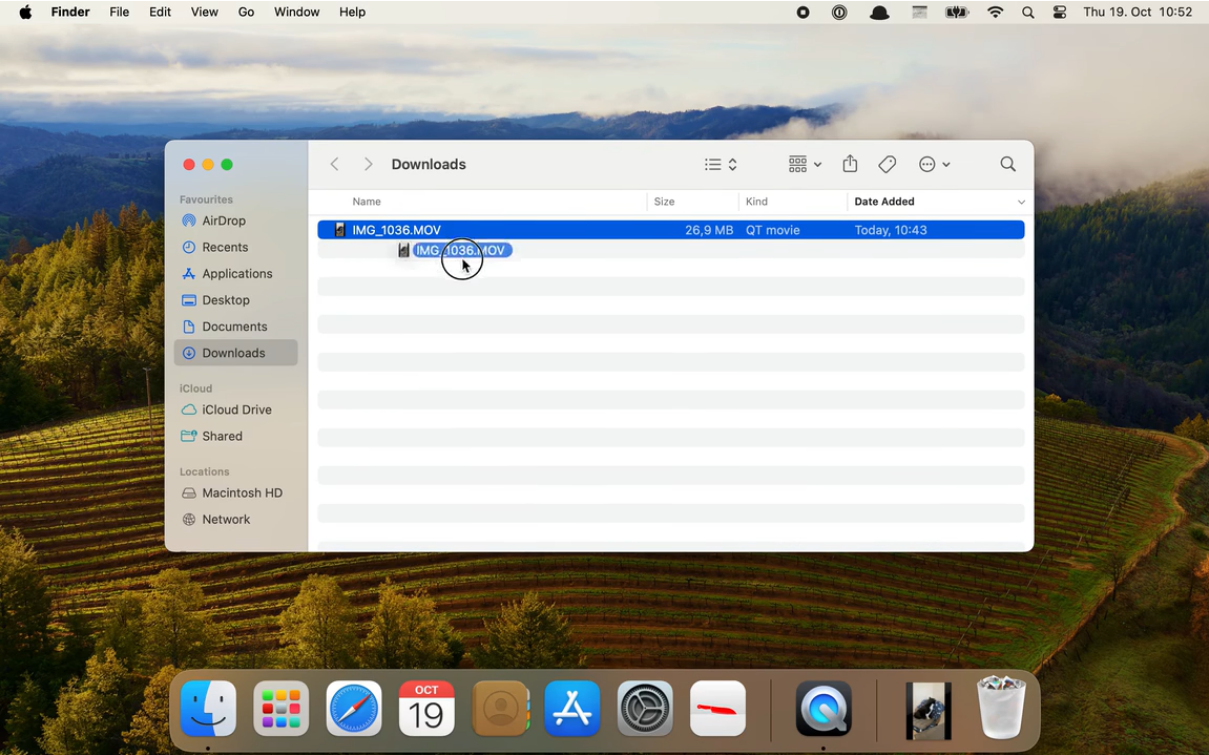Open the Action ellipsis menu

click(x=934, y=164)
